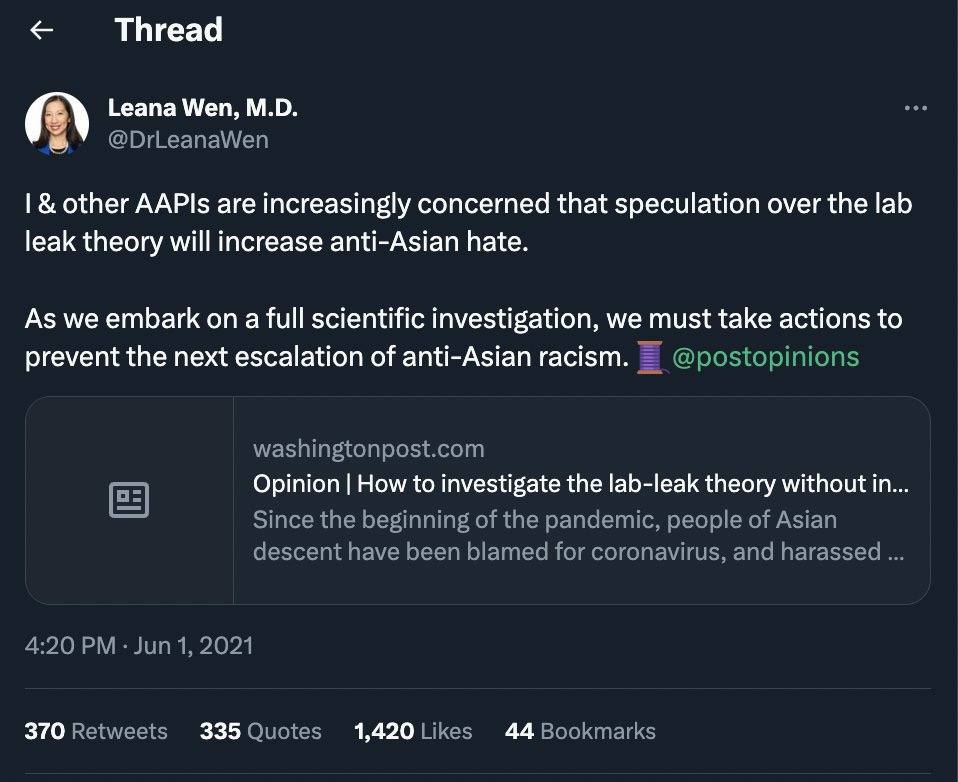Click the Jun 1, 2021 date

(x=193, y=645)
